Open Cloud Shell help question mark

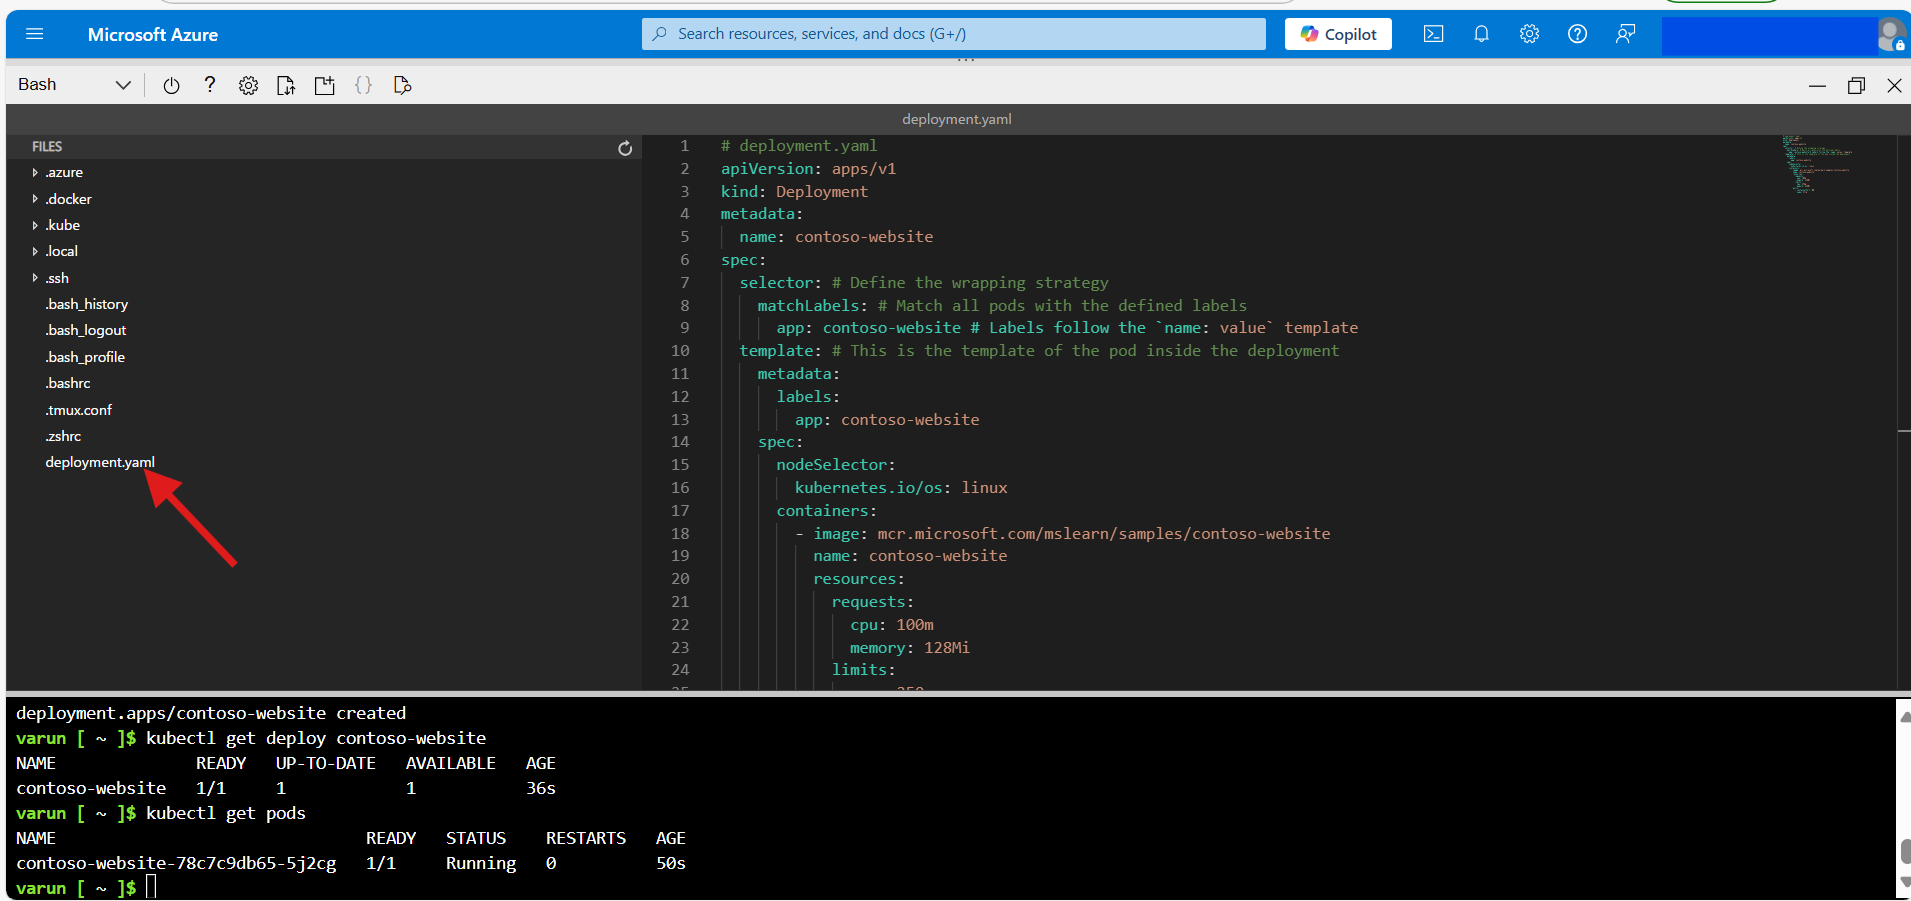point(209,85)
